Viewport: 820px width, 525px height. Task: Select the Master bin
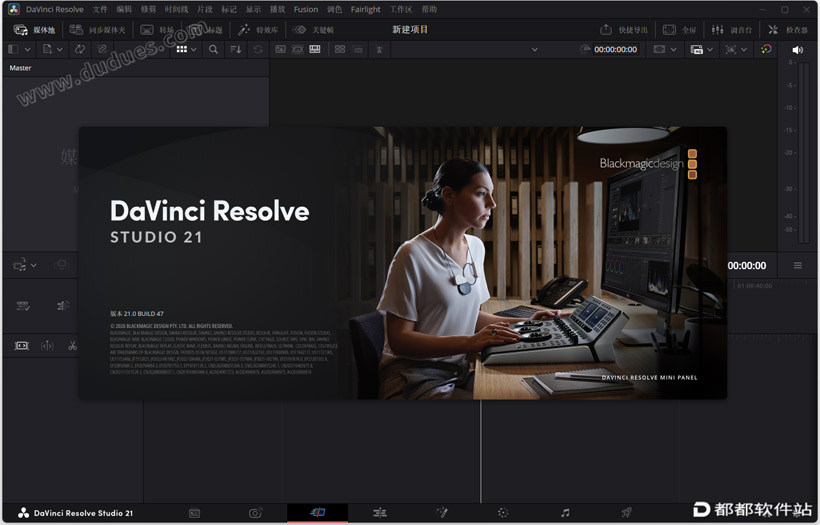point(20,68)
